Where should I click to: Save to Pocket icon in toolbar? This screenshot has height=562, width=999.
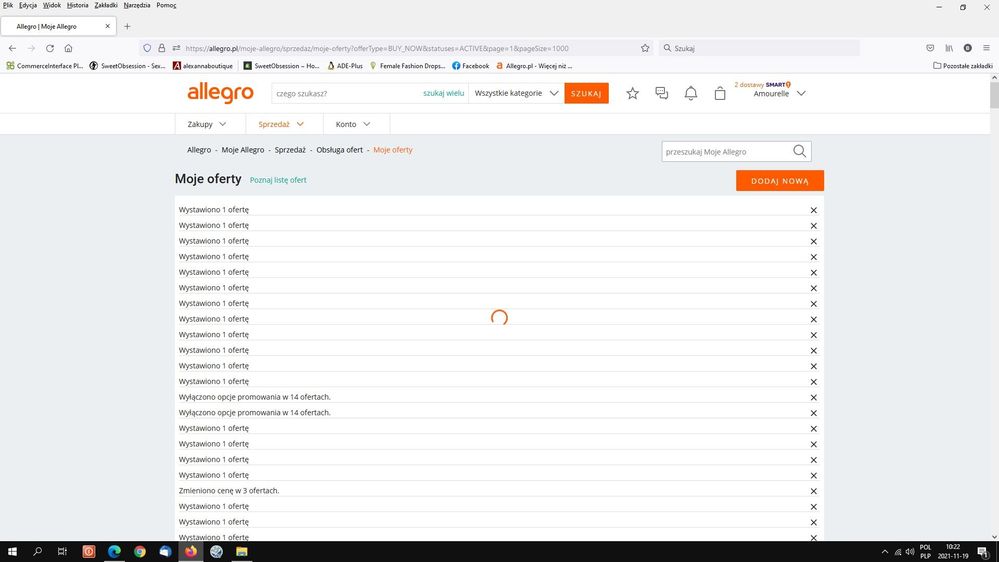[x=930, y=48]
